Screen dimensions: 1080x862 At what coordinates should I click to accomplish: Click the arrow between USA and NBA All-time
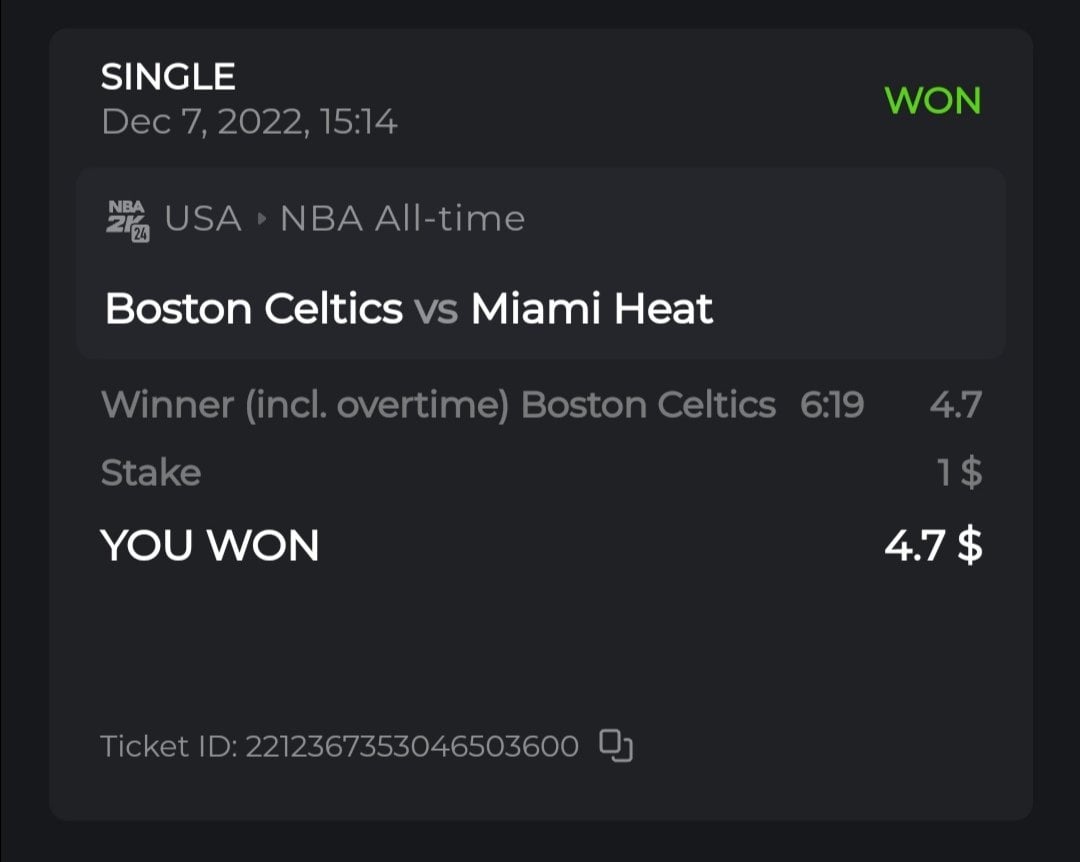click(x=262, y=218)
